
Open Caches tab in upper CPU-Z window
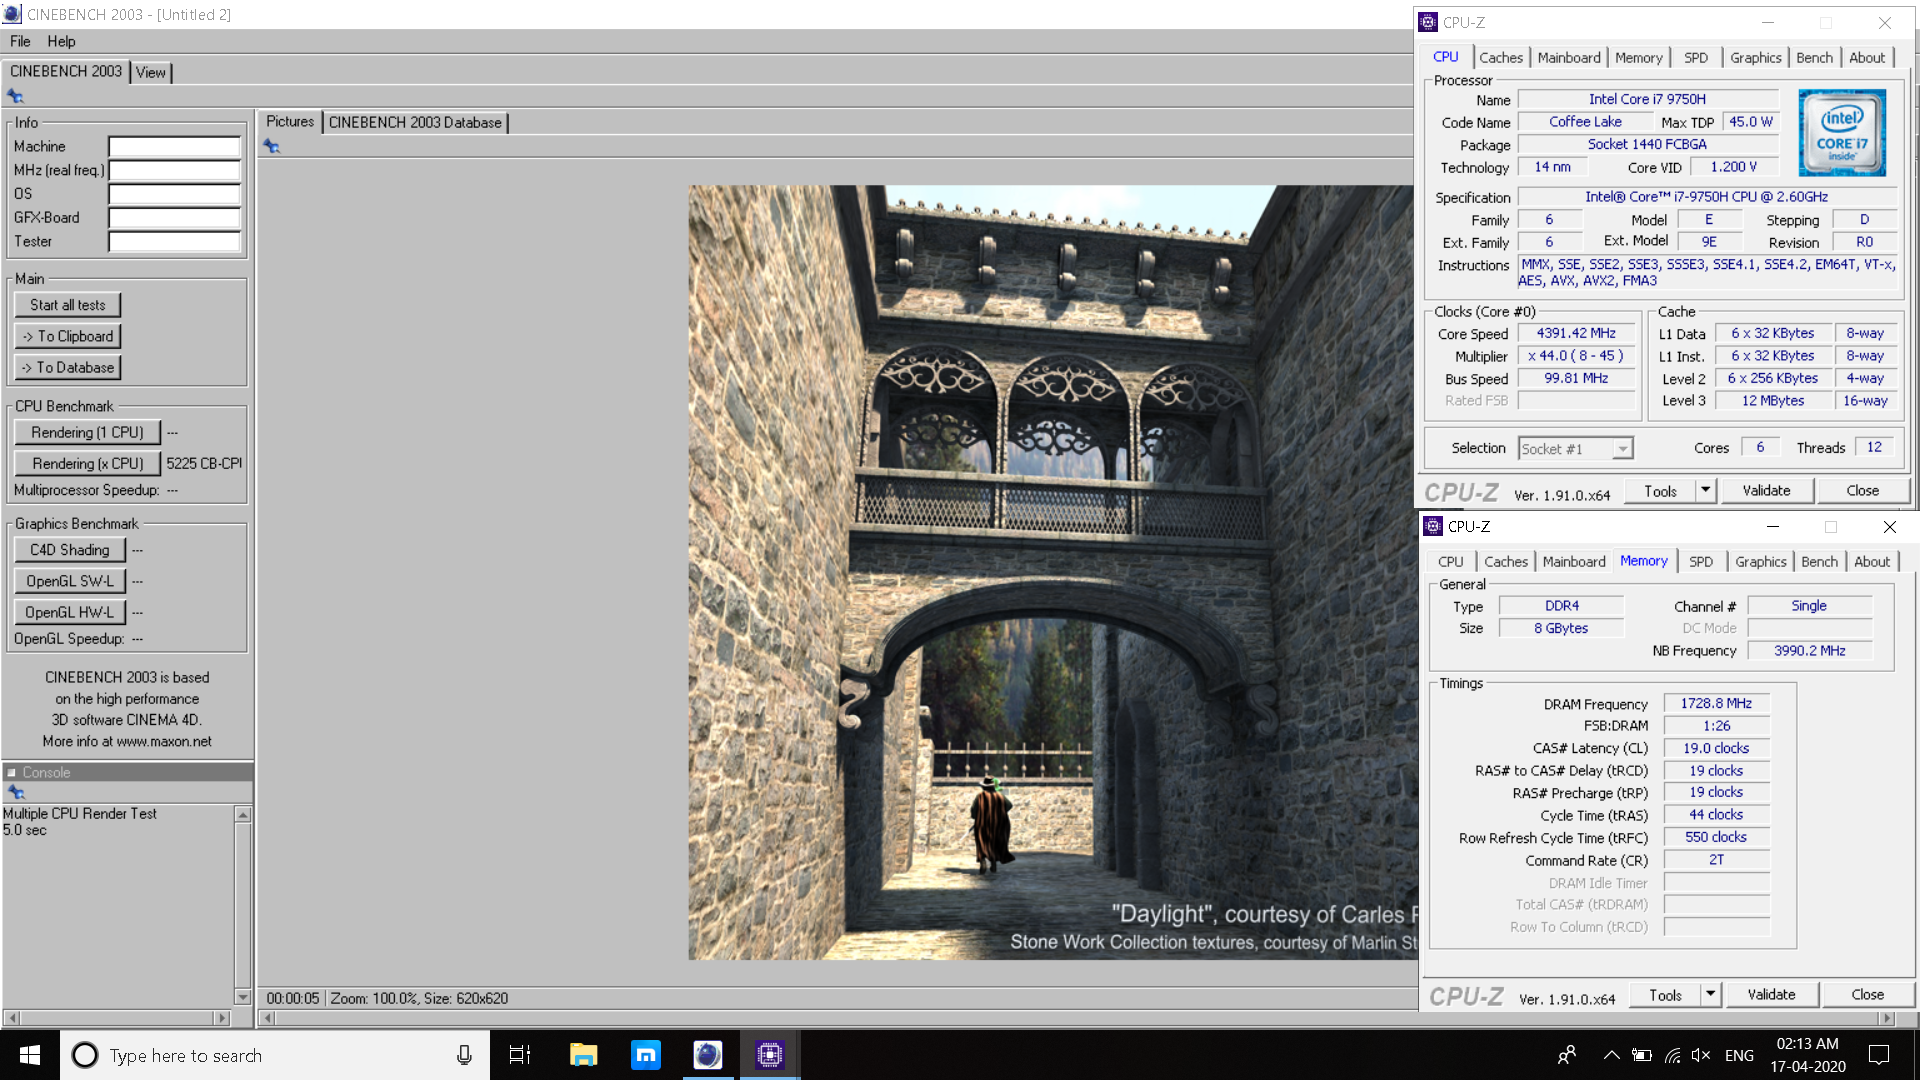[1501, 58]
